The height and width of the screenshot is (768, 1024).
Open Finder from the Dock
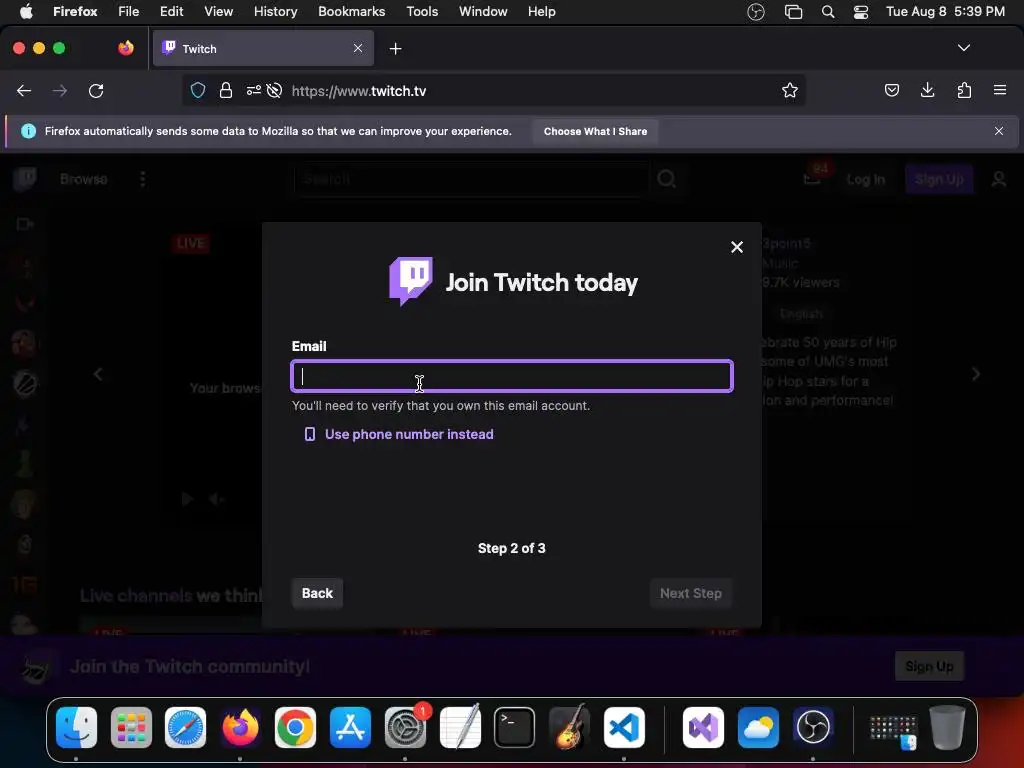pos(76,727)
